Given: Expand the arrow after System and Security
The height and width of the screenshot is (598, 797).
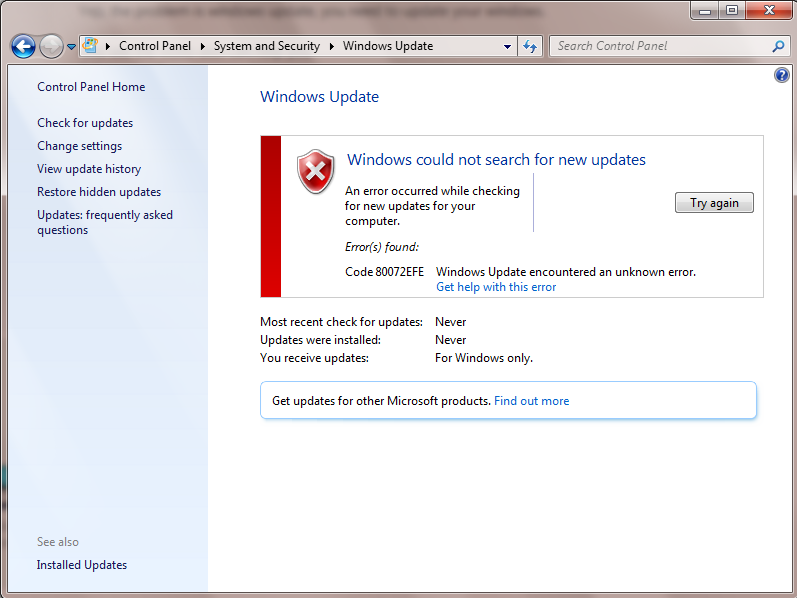Looking at the screenshot, I should [x=332, y=46].
